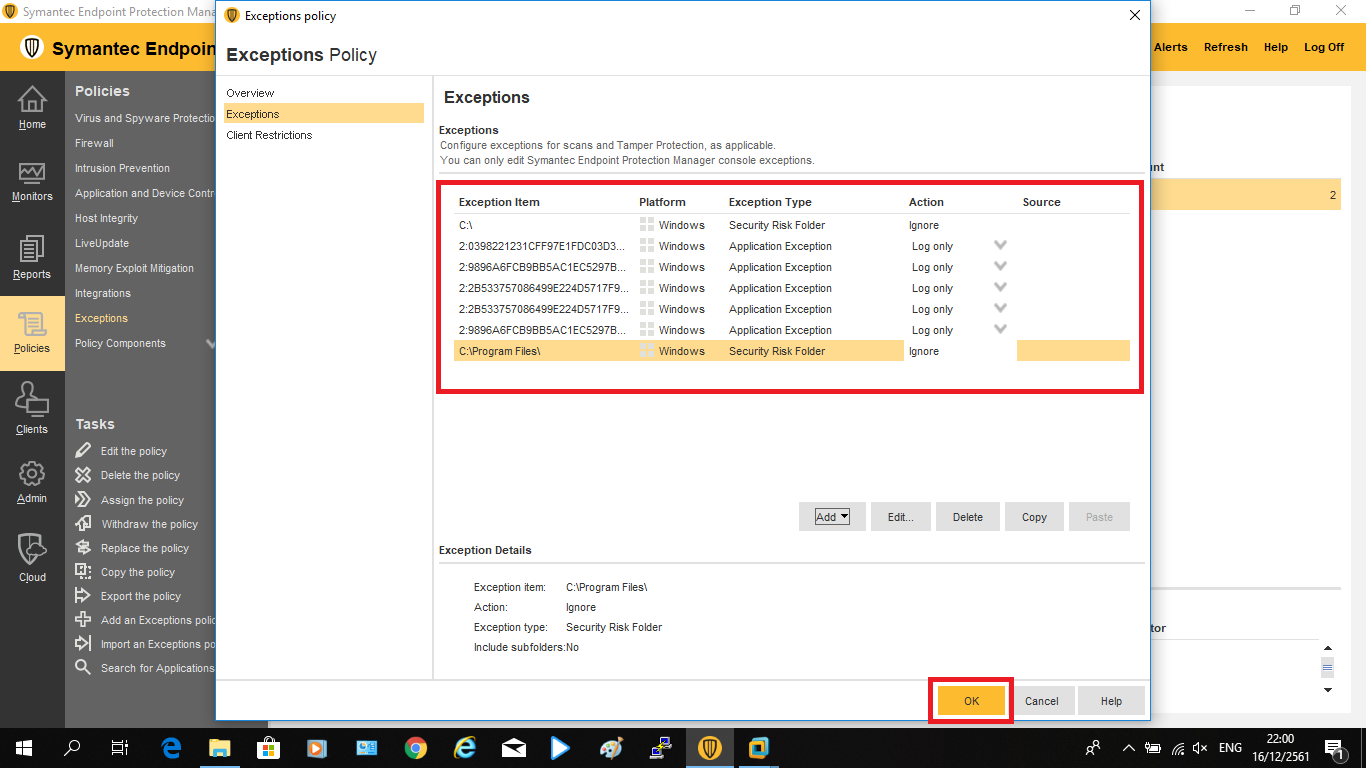The image size is (1366, 768).
Task: Expand the Policy Components chevron
Action: point(210,344)
